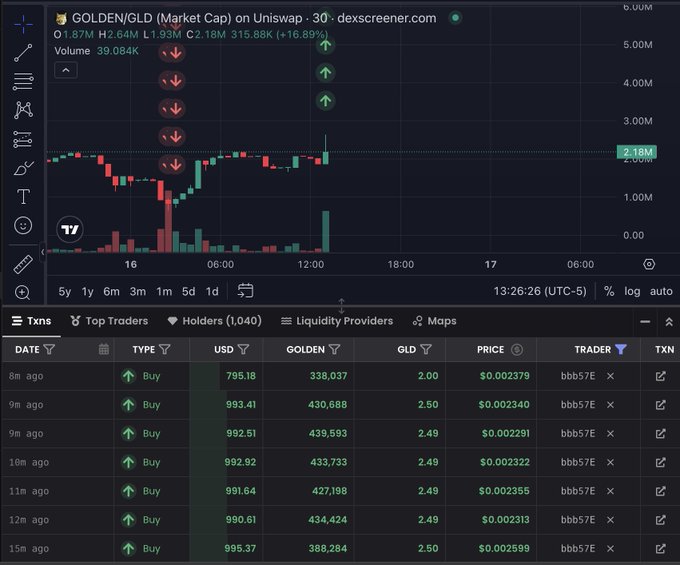Image resolution: width=680 pixels, height=565 pixels.
Task: Open the Txns tab
Action: 31,321
